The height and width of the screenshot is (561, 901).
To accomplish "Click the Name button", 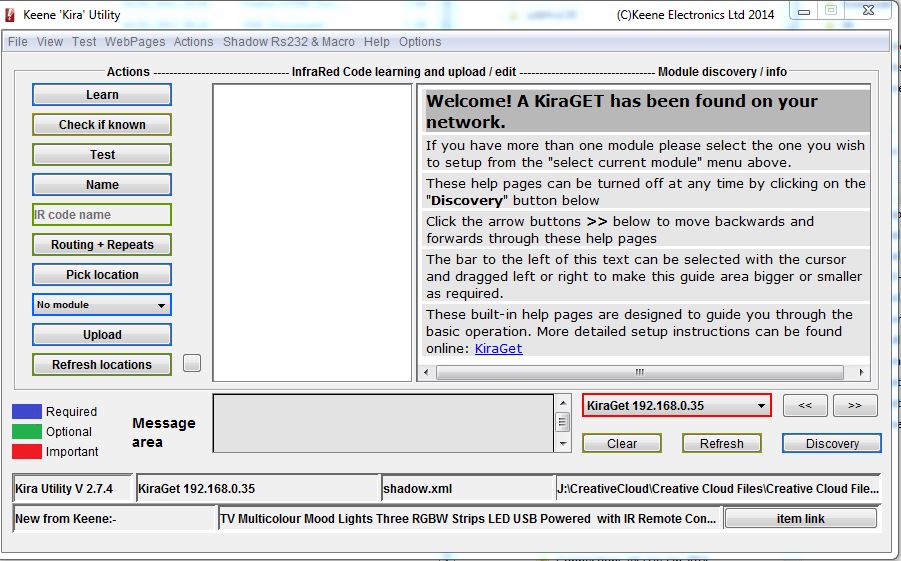I will [x=102, y=185].
